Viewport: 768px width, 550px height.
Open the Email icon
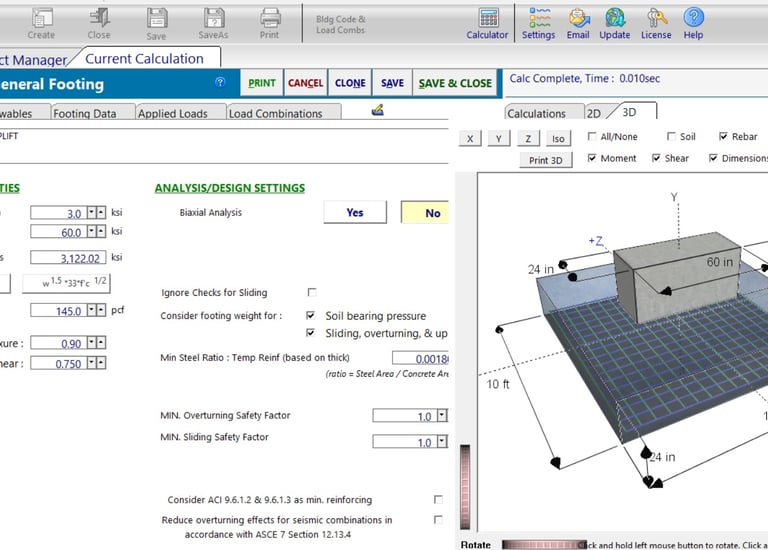[578, 18]
